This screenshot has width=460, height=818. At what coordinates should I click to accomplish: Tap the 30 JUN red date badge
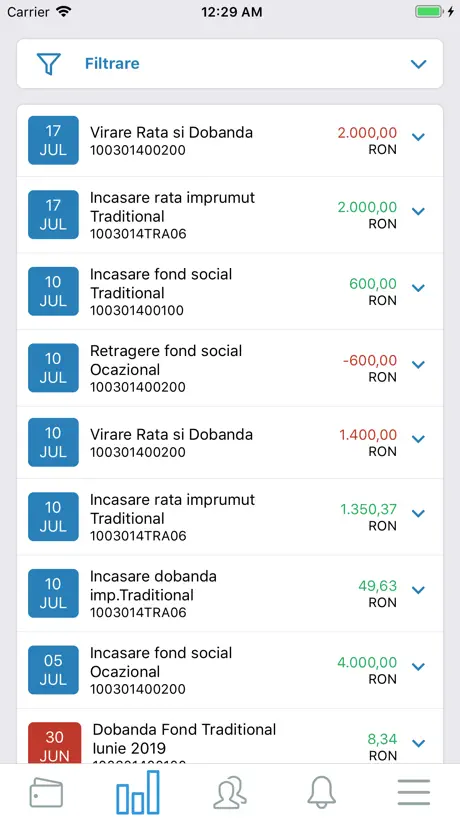click(54, 743)
